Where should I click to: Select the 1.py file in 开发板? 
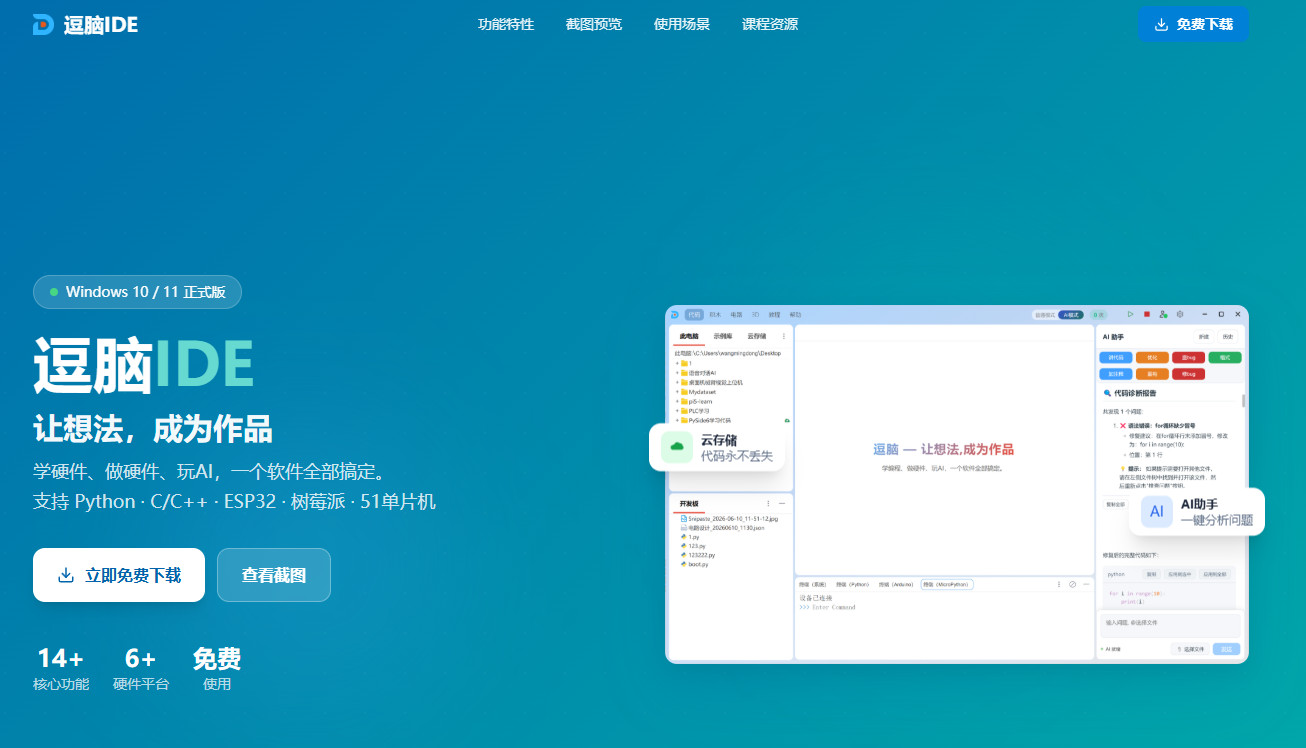coord(689,537)
